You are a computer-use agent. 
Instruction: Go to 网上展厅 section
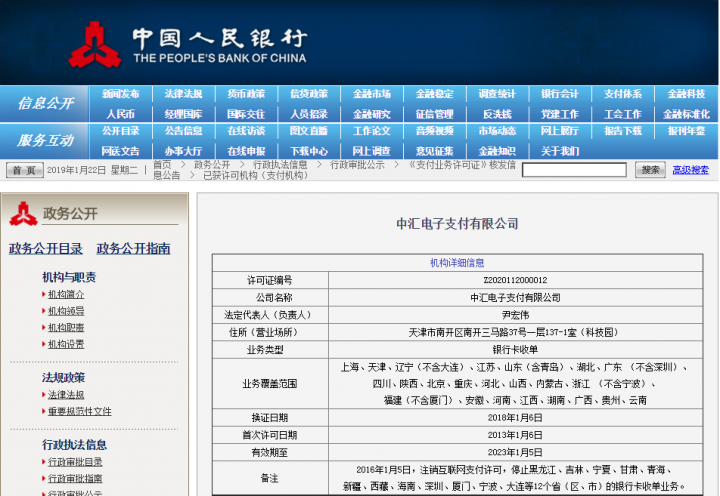(560, 131)
